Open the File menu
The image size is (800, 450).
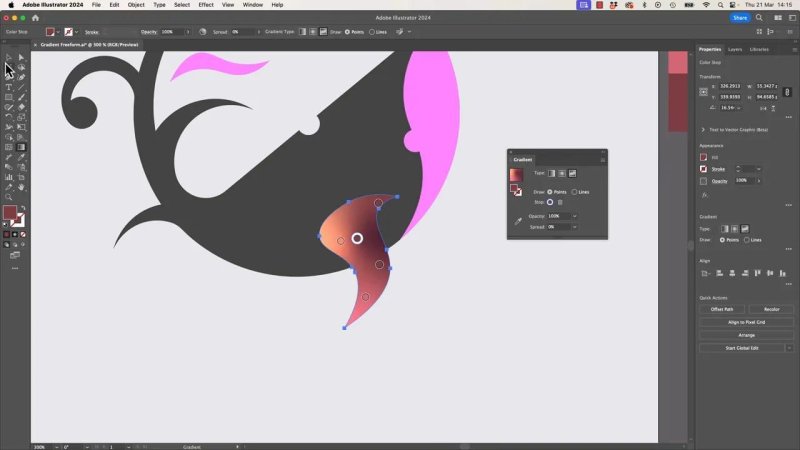[96, 5]
